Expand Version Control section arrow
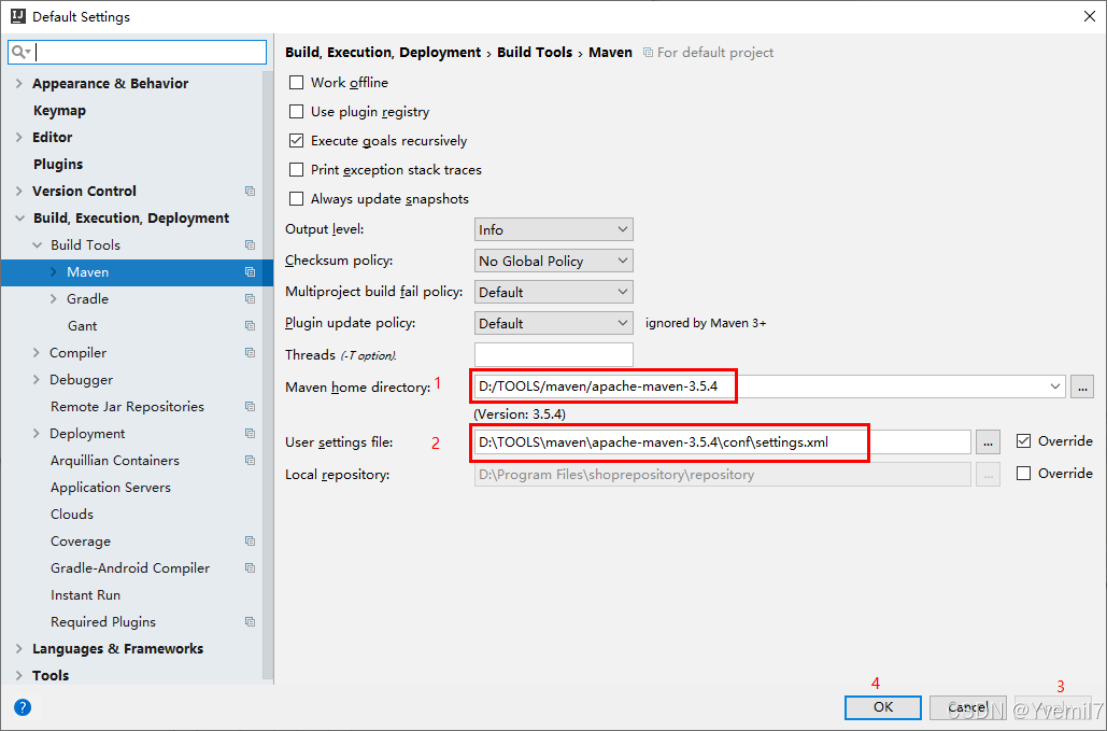This screenshot has height=731, width=1108. (19, 191)
